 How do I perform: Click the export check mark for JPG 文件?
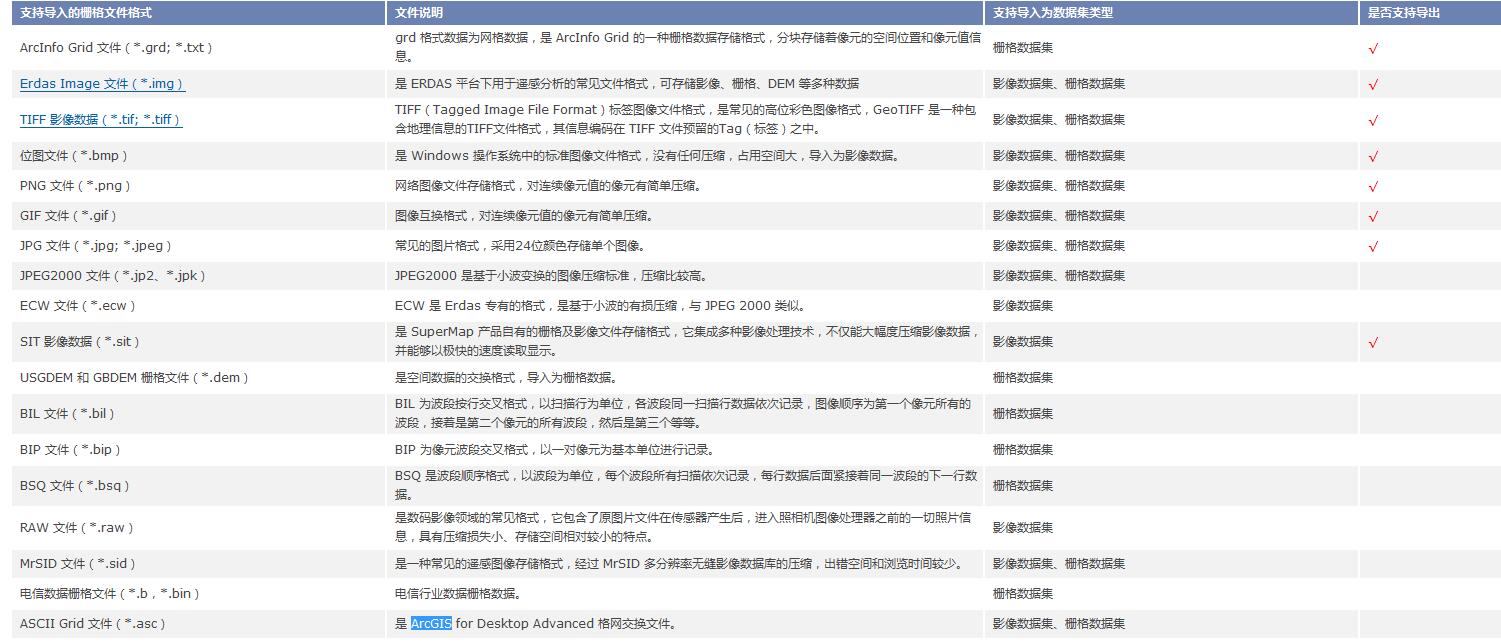(1373, 247)
